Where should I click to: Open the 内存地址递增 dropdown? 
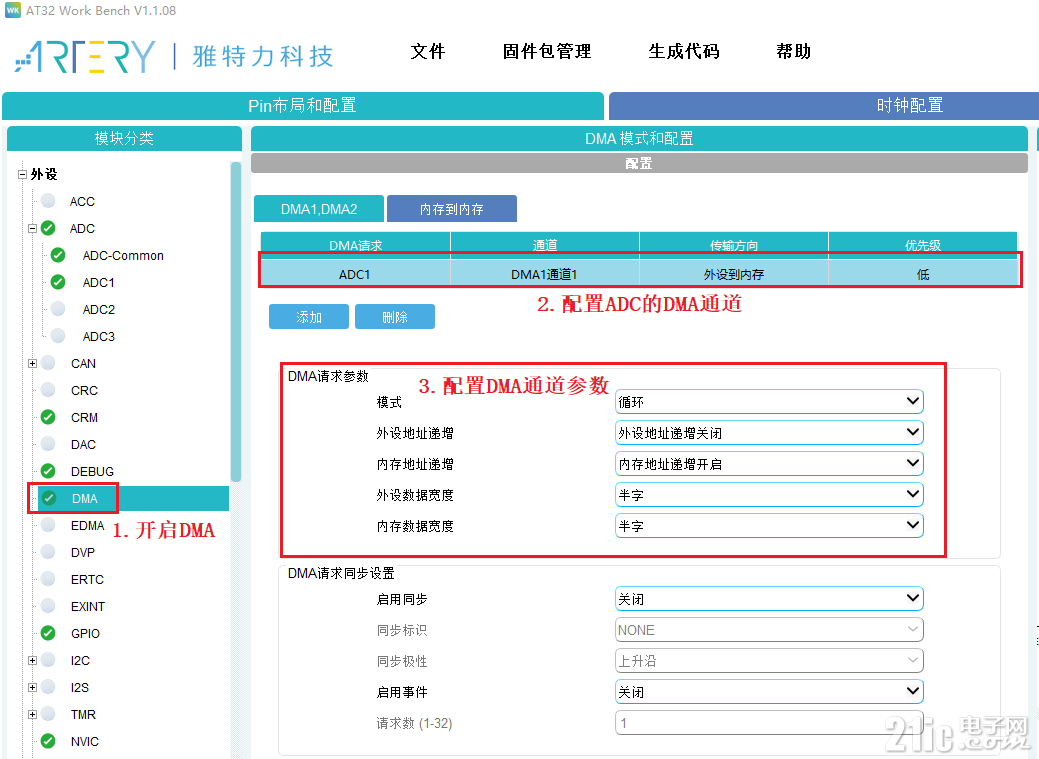769,464
